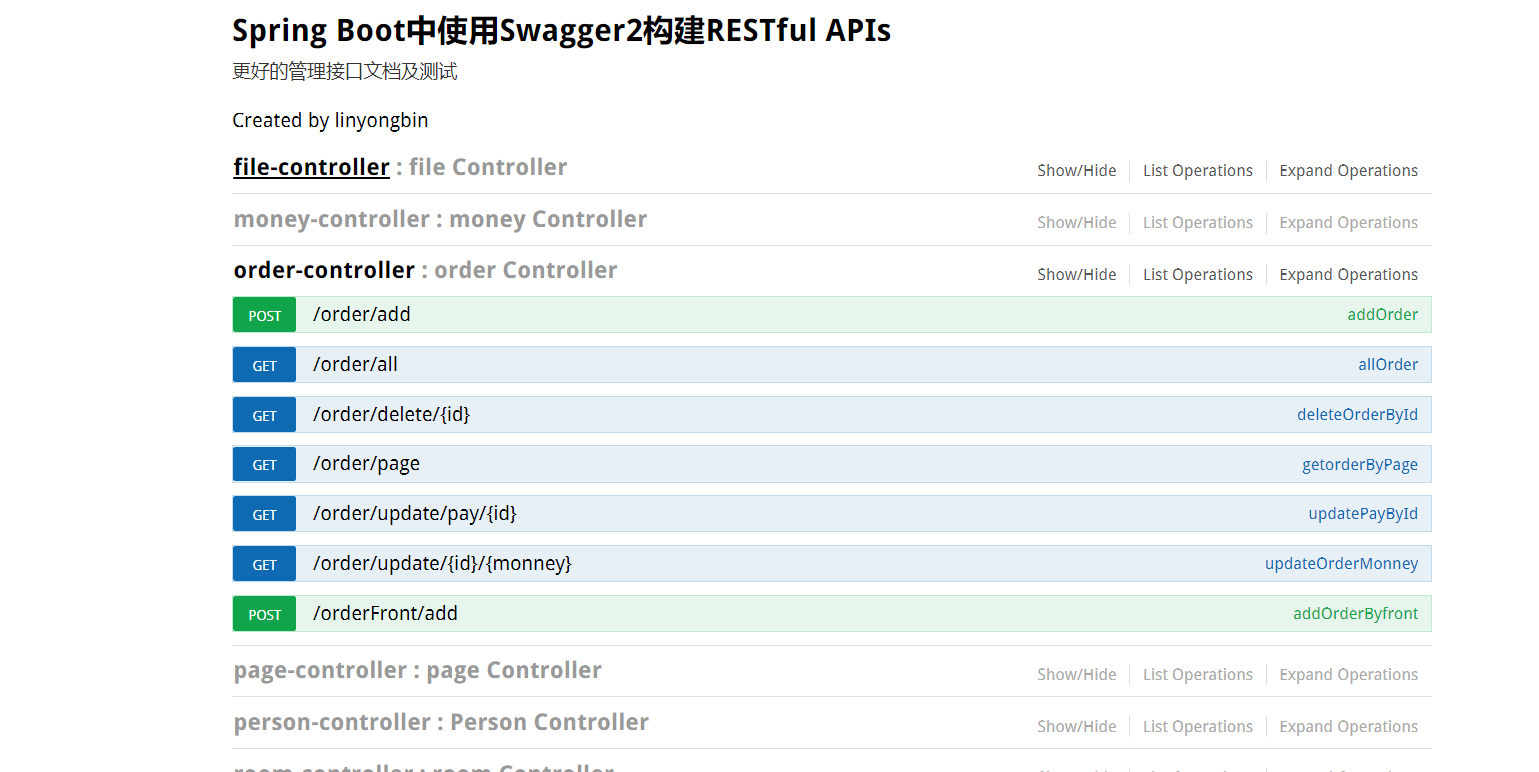
Task: Click the GET badge for /order/all
Action: (265, 365)
